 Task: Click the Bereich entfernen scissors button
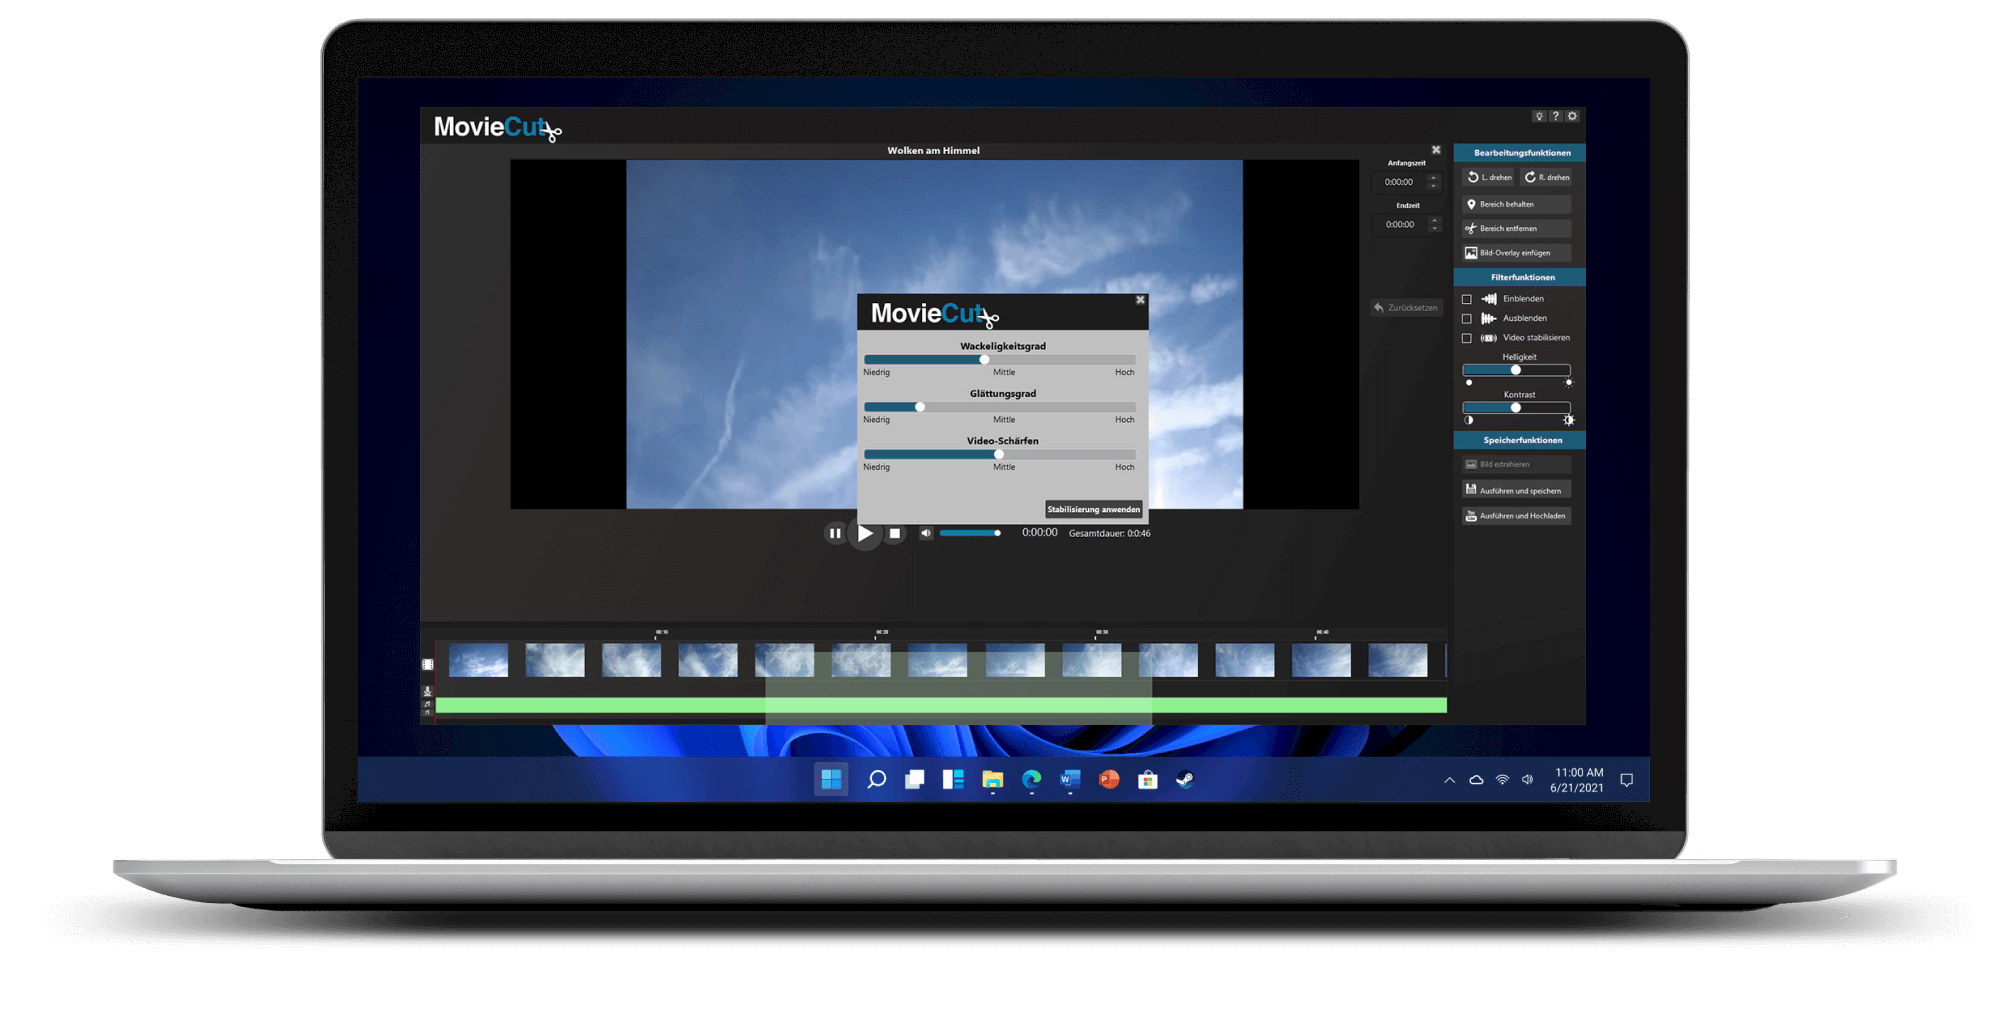(1516, 228)
